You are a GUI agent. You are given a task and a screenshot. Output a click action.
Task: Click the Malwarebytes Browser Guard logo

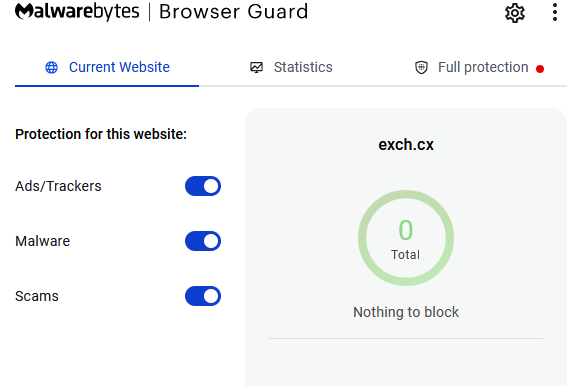(x=161, y=11)
